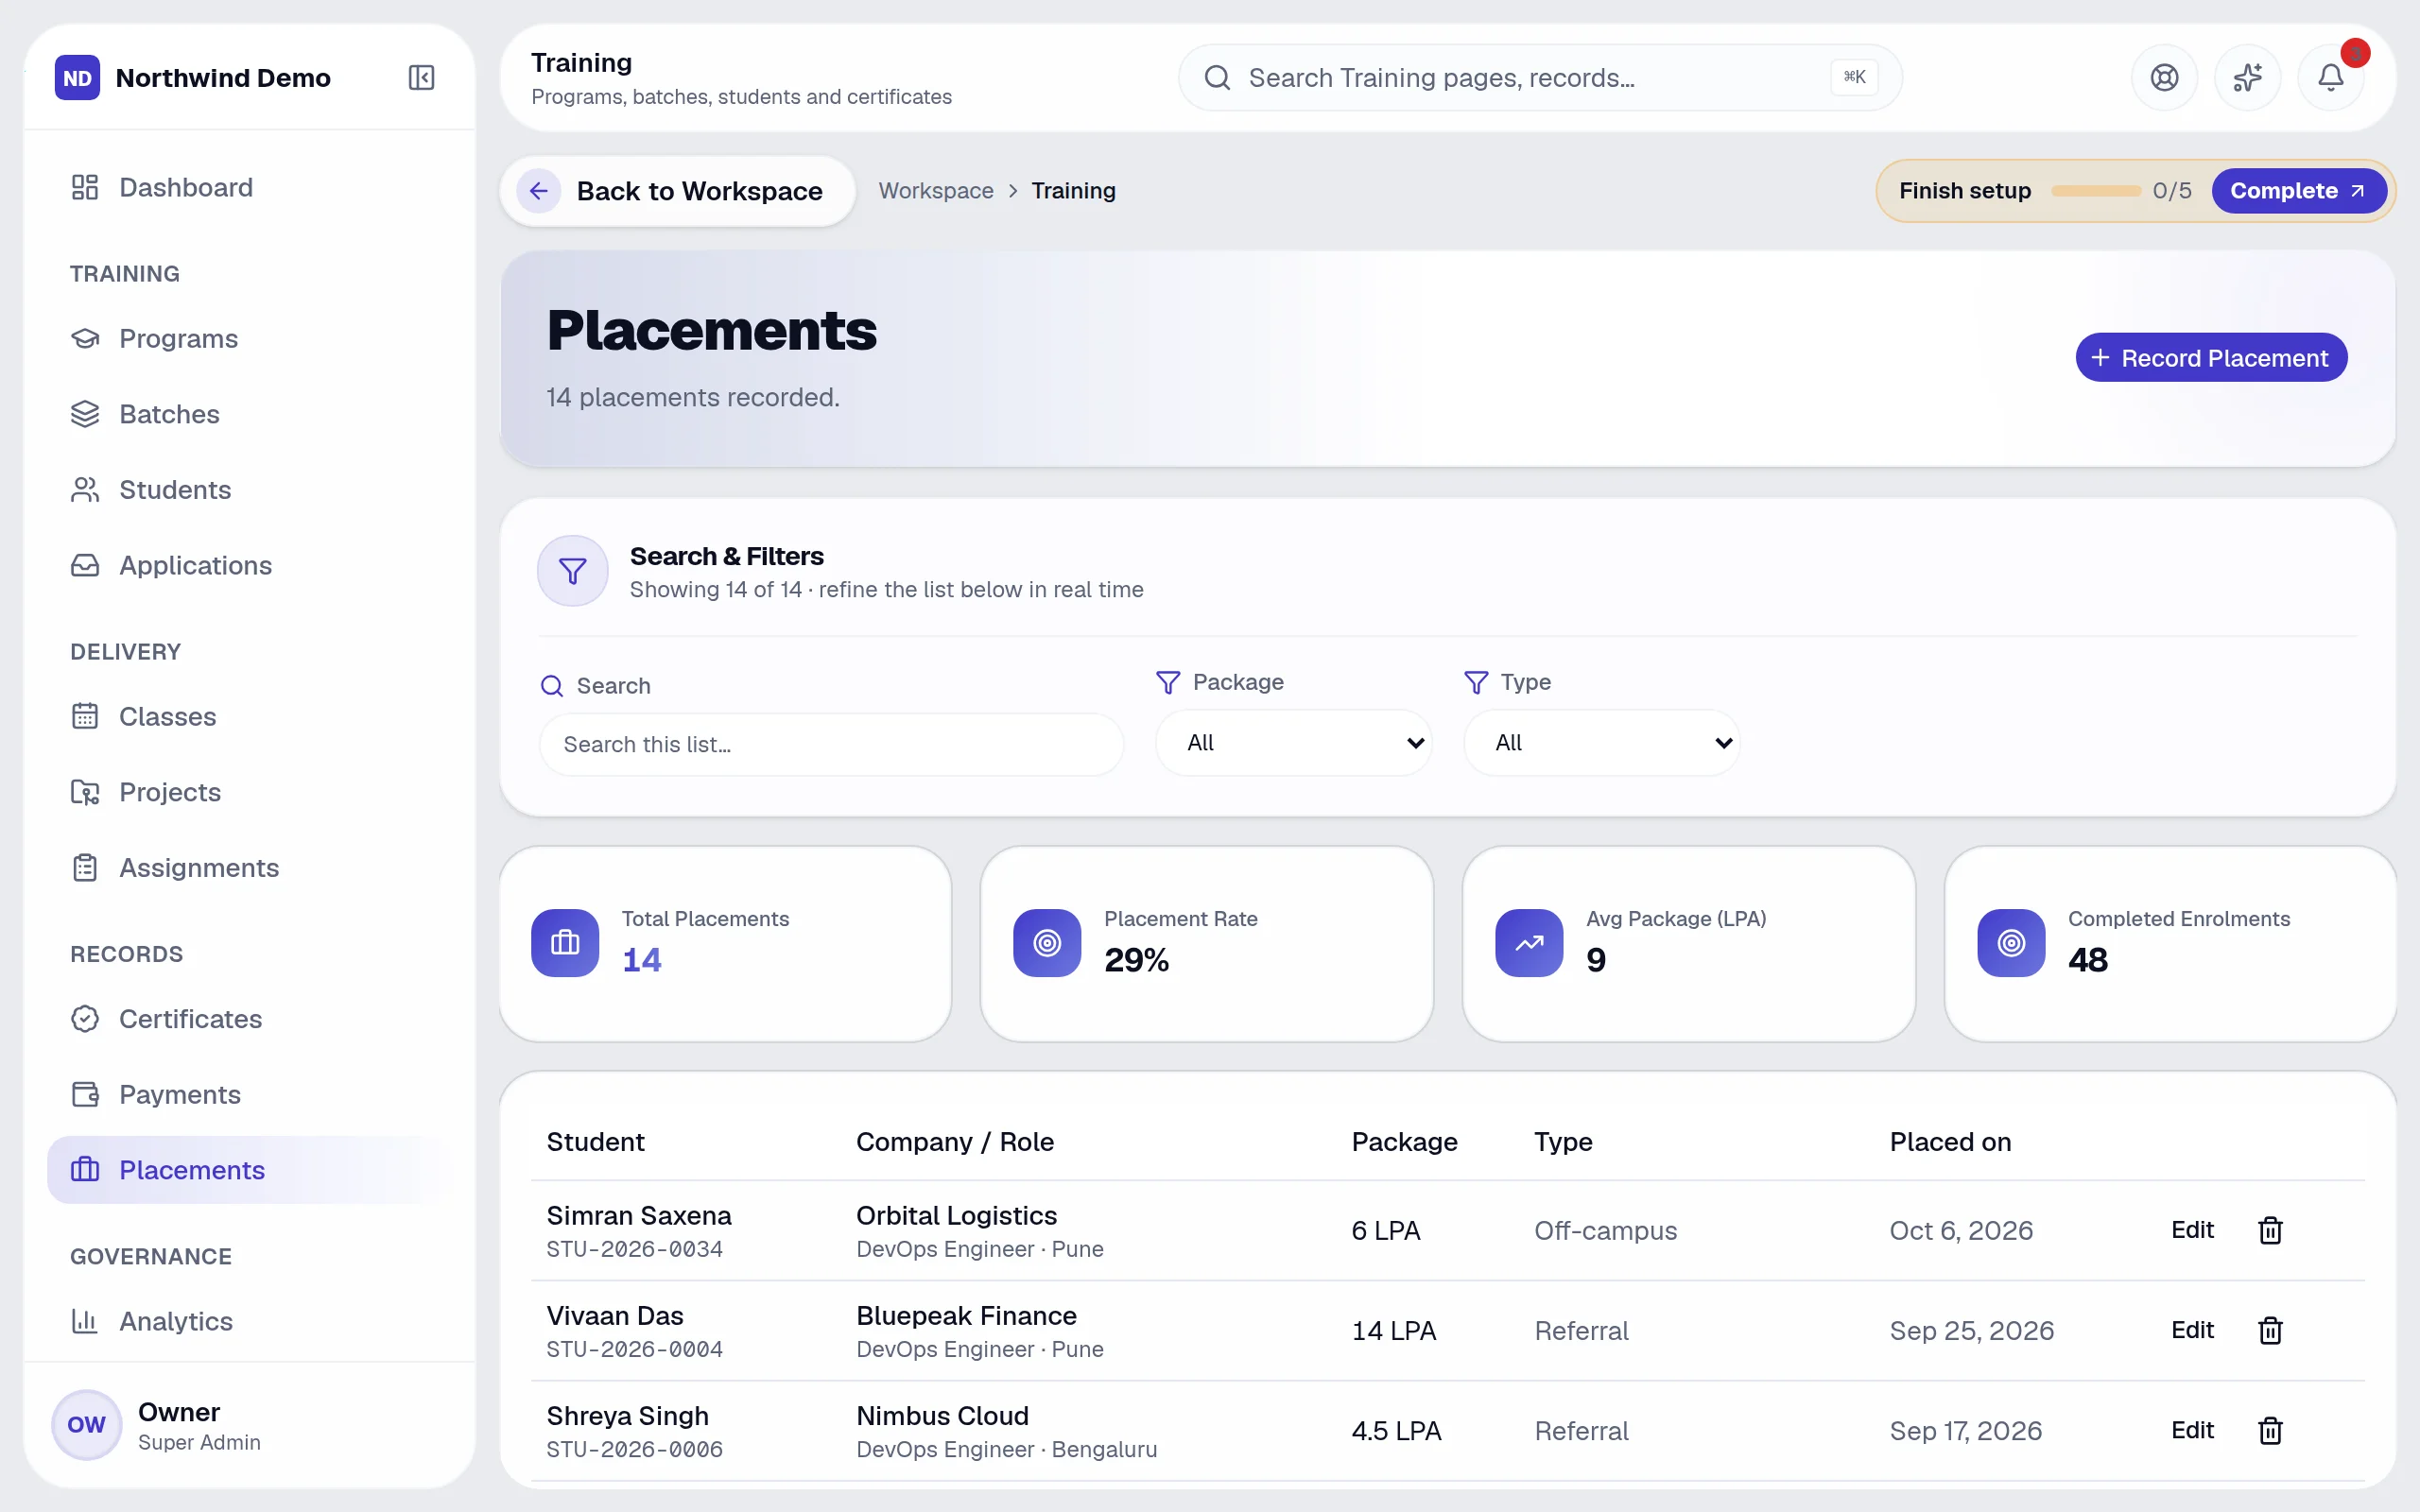The width and height of the screenshot is (2420, 1512).
Task: Click the Finish setup progress bar
Action: coord(2096,191)
